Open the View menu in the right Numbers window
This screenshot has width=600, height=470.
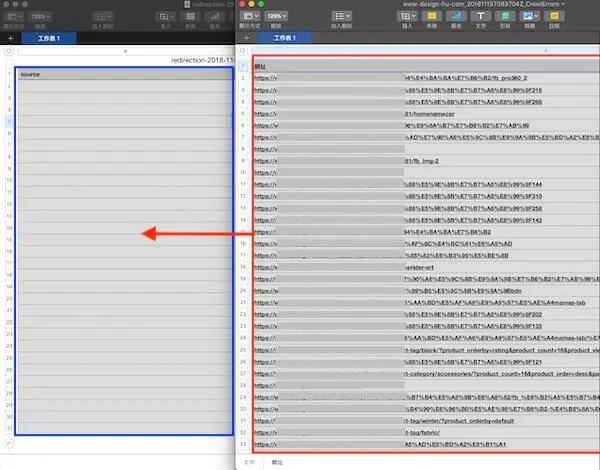tap(250, 16)
